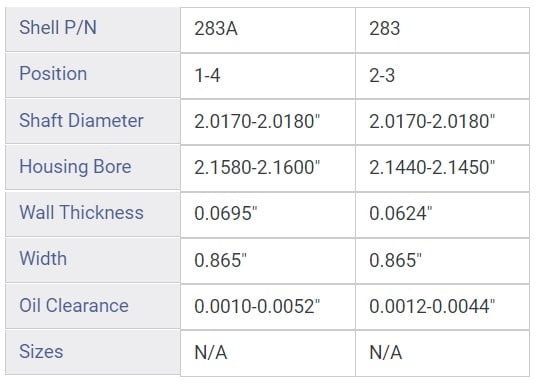The image size is (537, 385).
Task: Select the 2-3 position value
Action: point(442,76)
